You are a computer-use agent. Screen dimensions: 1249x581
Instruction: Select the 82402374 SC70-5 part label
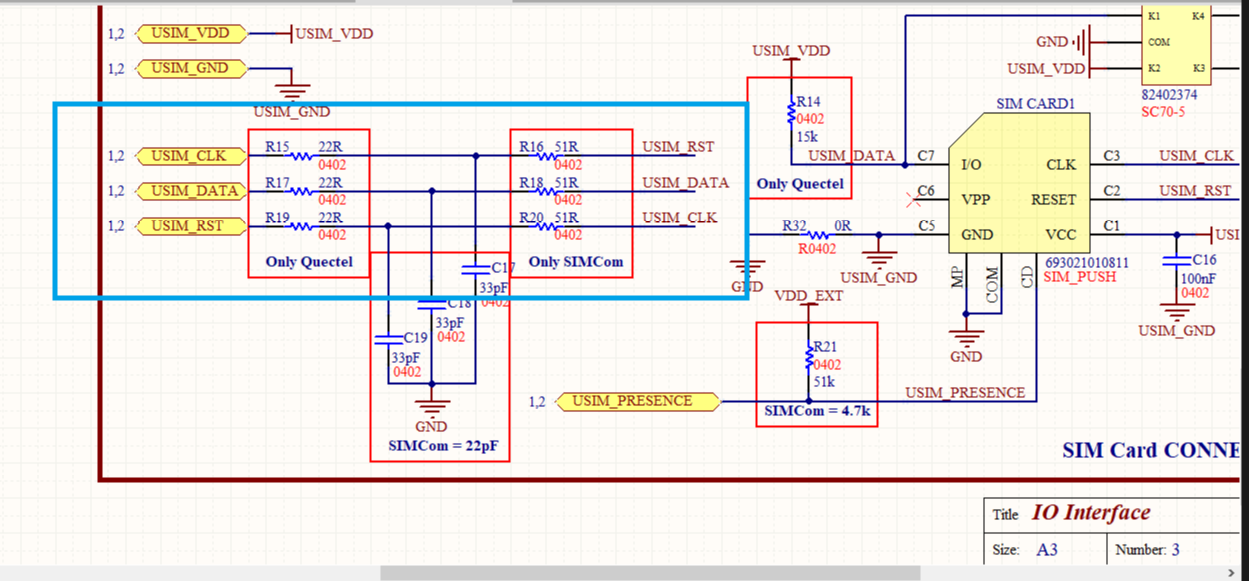coord(1169,95)
